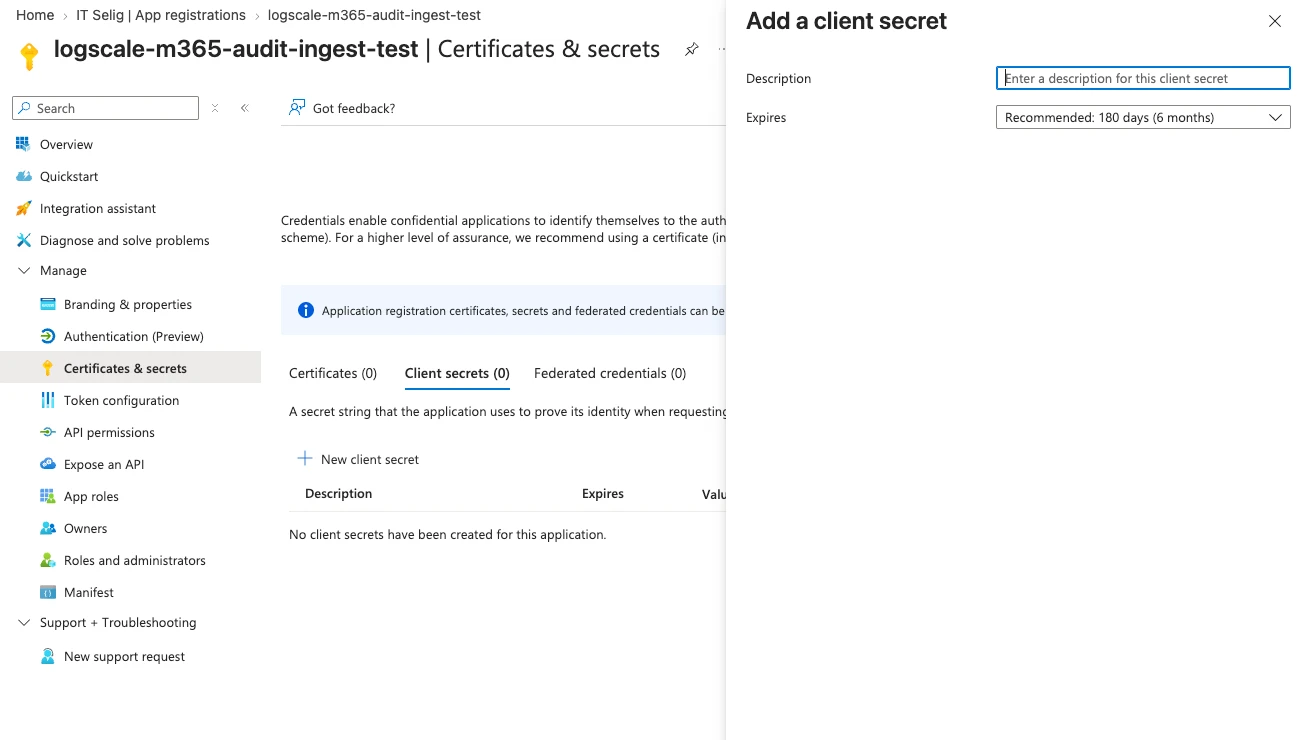Click the Authentication (Preview) icon
The width and height of the screenshot is (1308, 740).
(47, 336)
